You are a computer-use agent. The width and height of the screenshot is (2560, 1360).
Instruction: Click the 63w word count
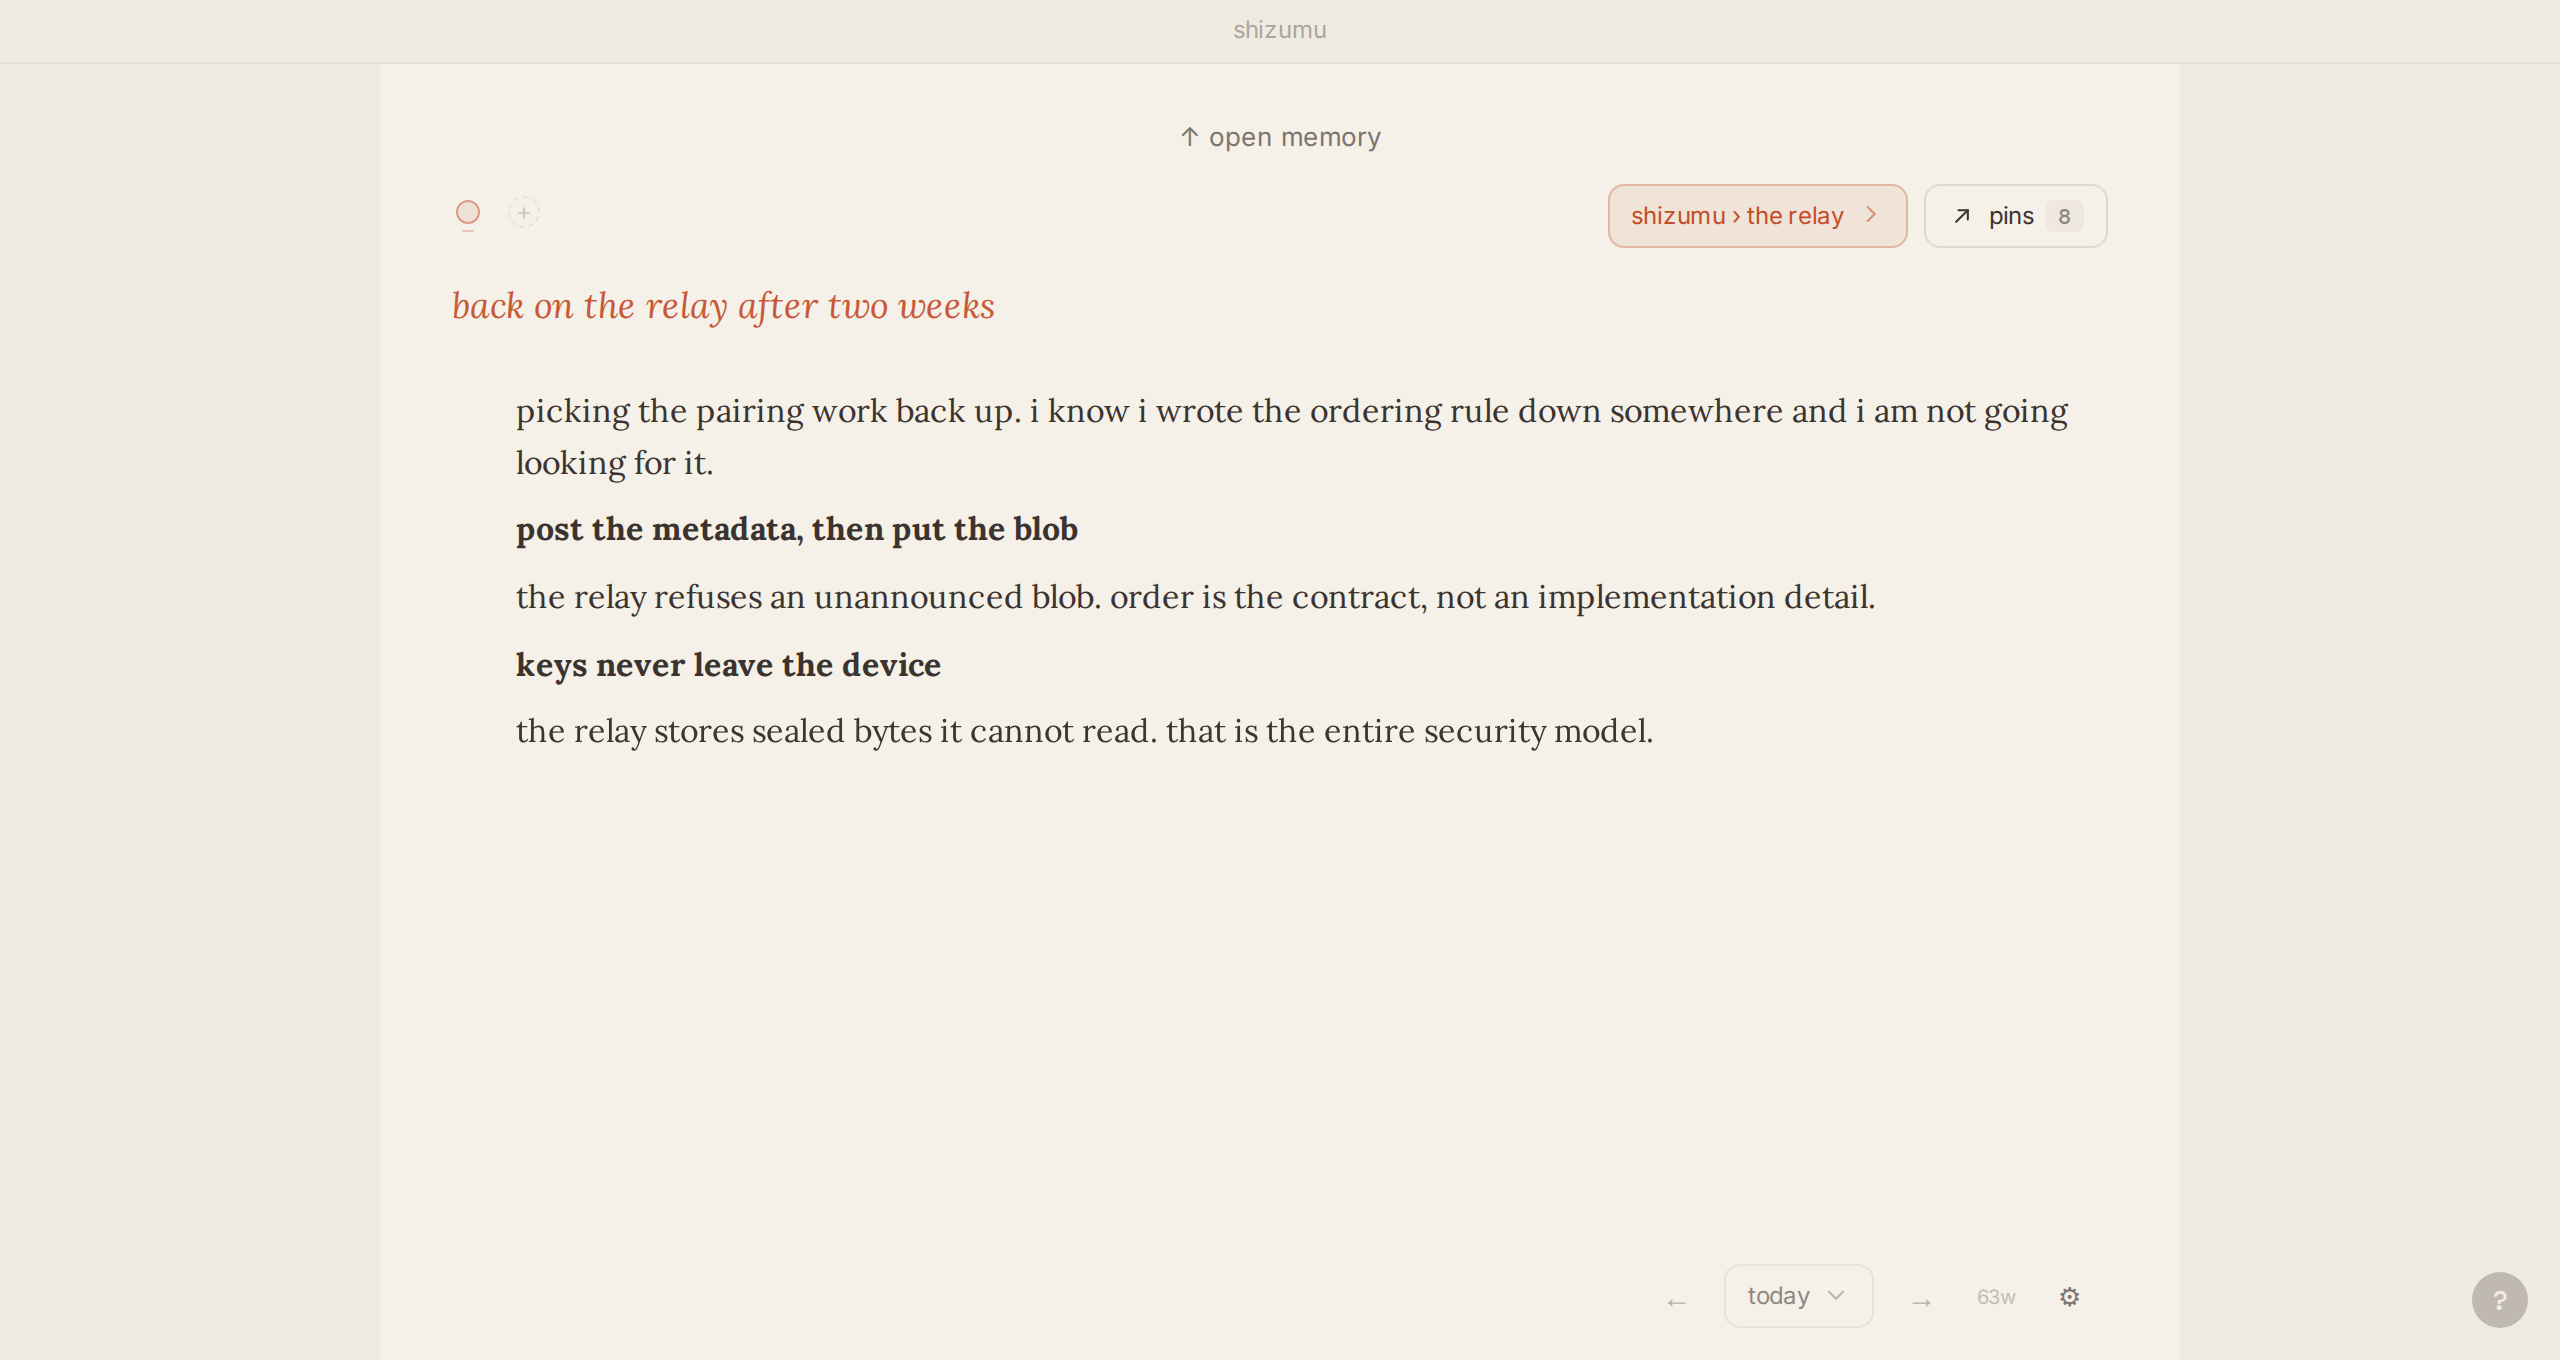pos(1996,1297)
